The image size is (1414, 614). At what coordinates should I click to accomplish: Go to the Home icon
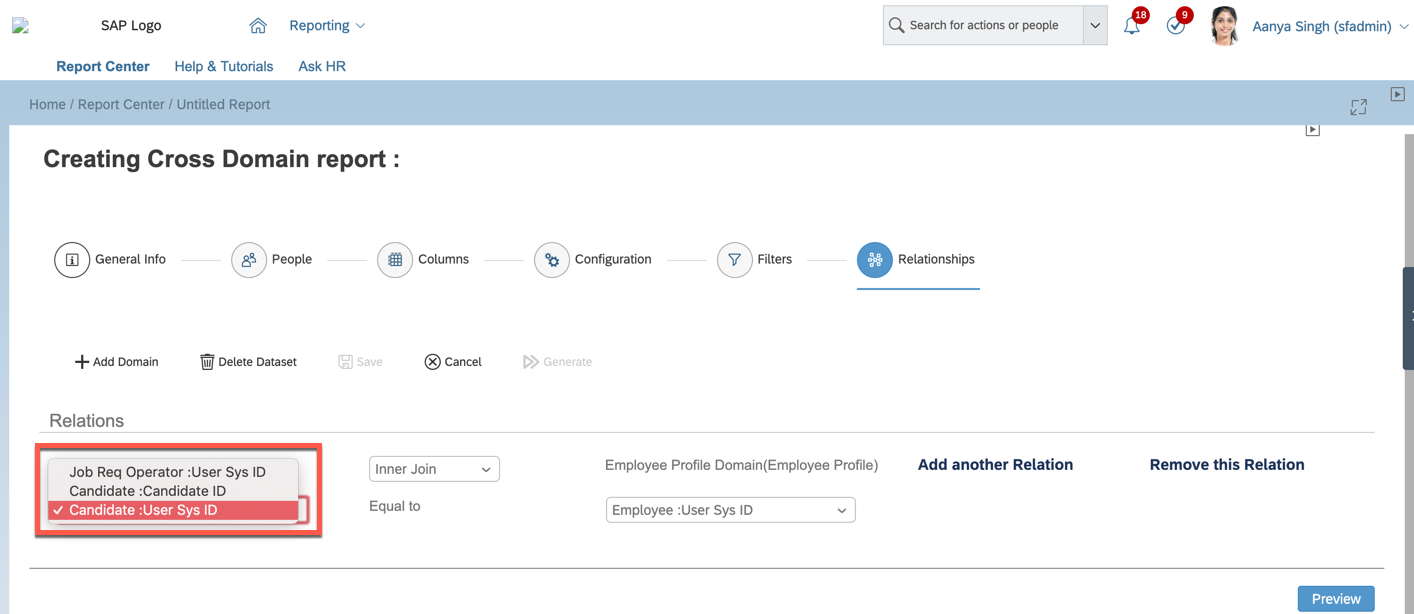click(x=258, y=26)
